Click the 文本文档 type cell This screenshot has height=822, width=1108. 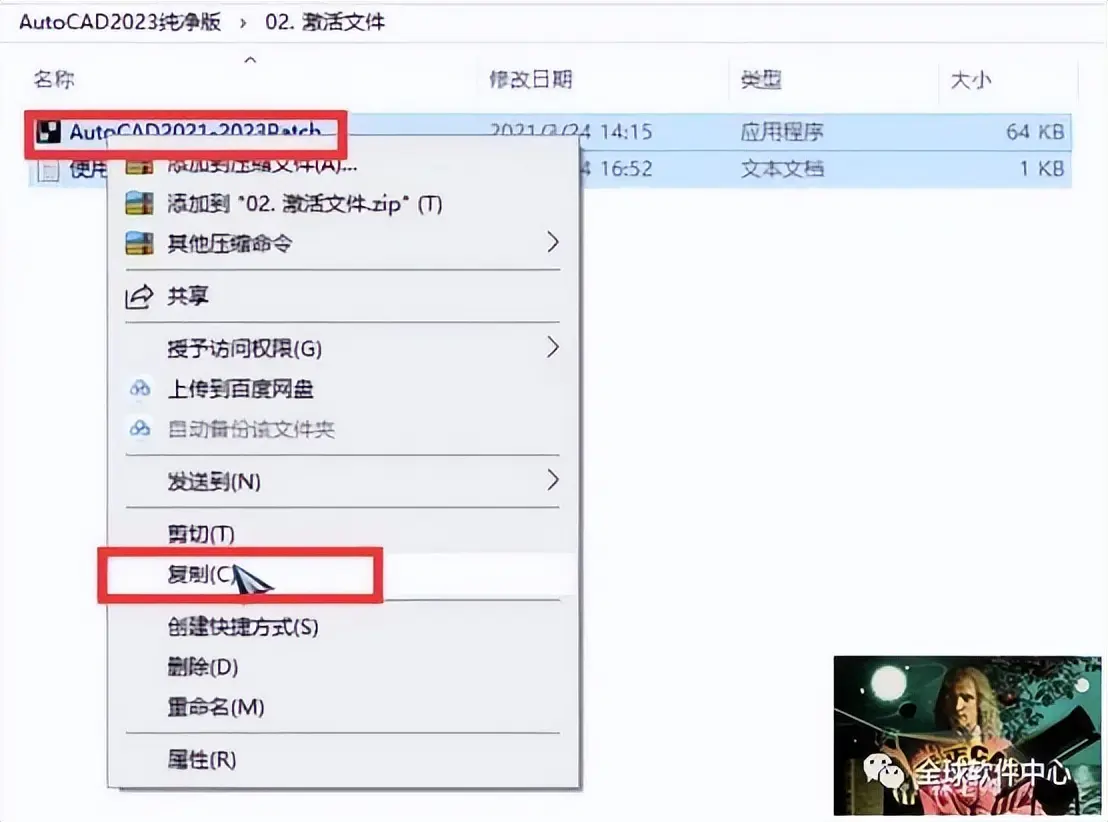[782, 169]
